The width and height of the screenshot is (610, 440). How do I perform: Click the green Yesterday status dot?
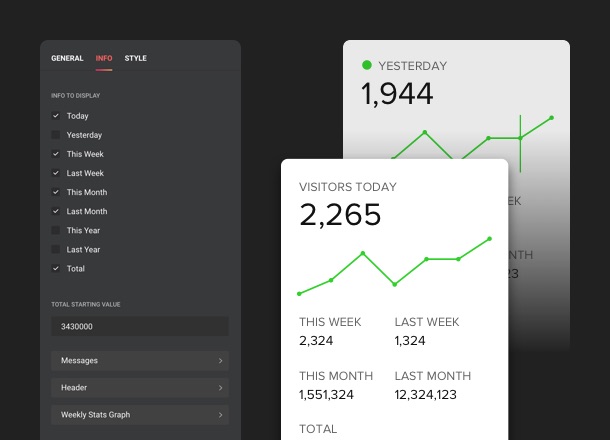click(x=367, y=65)
